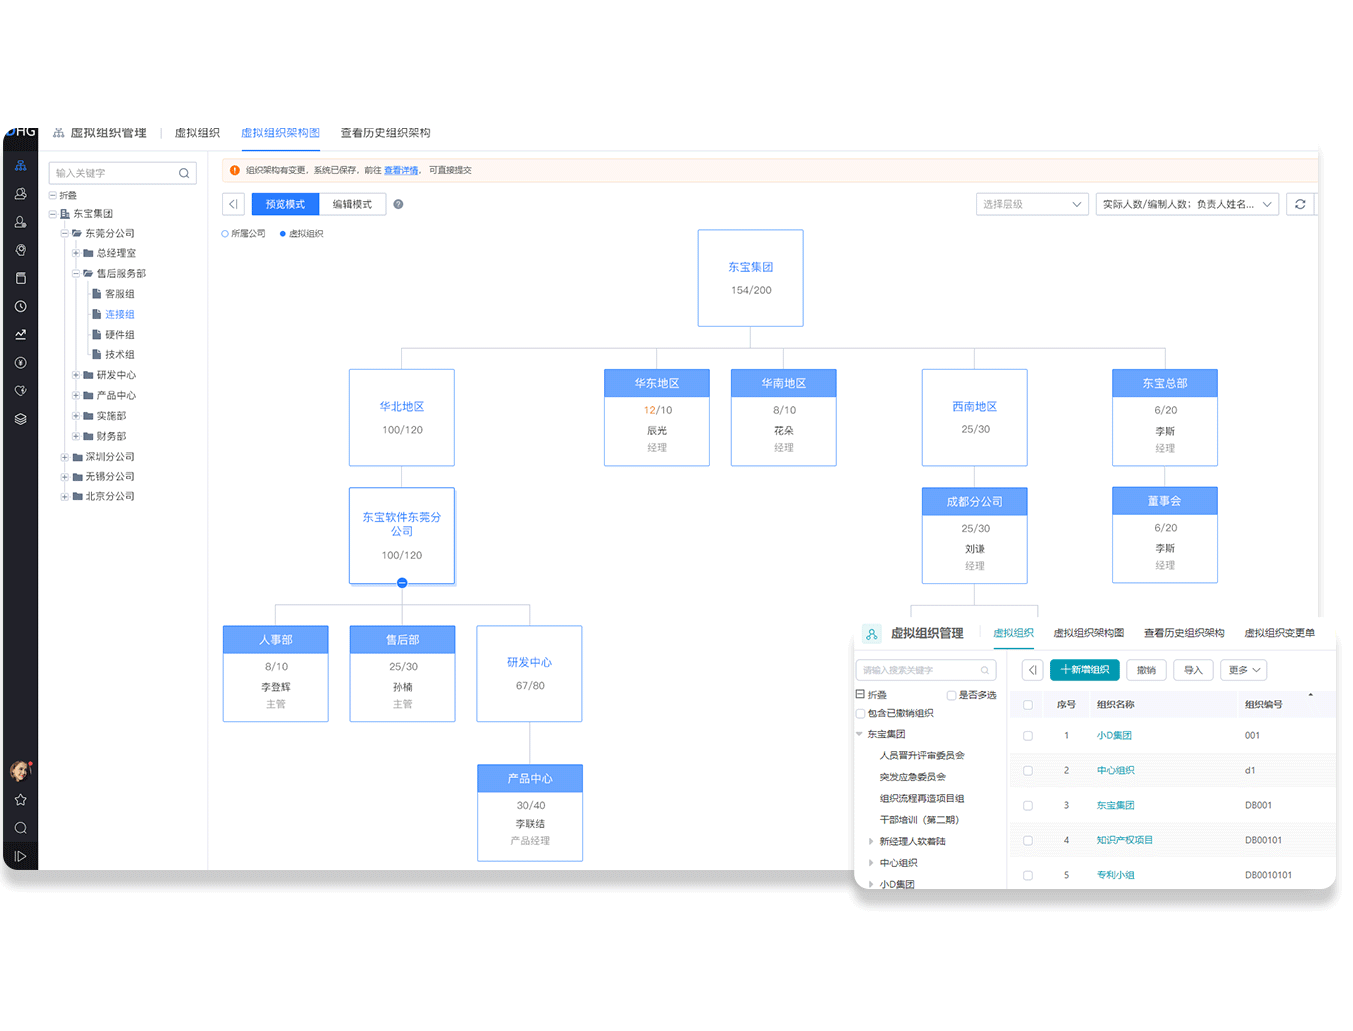Click the 新增组织 button
This screenshot has height=1031, width=1353.
point(1084,670)
